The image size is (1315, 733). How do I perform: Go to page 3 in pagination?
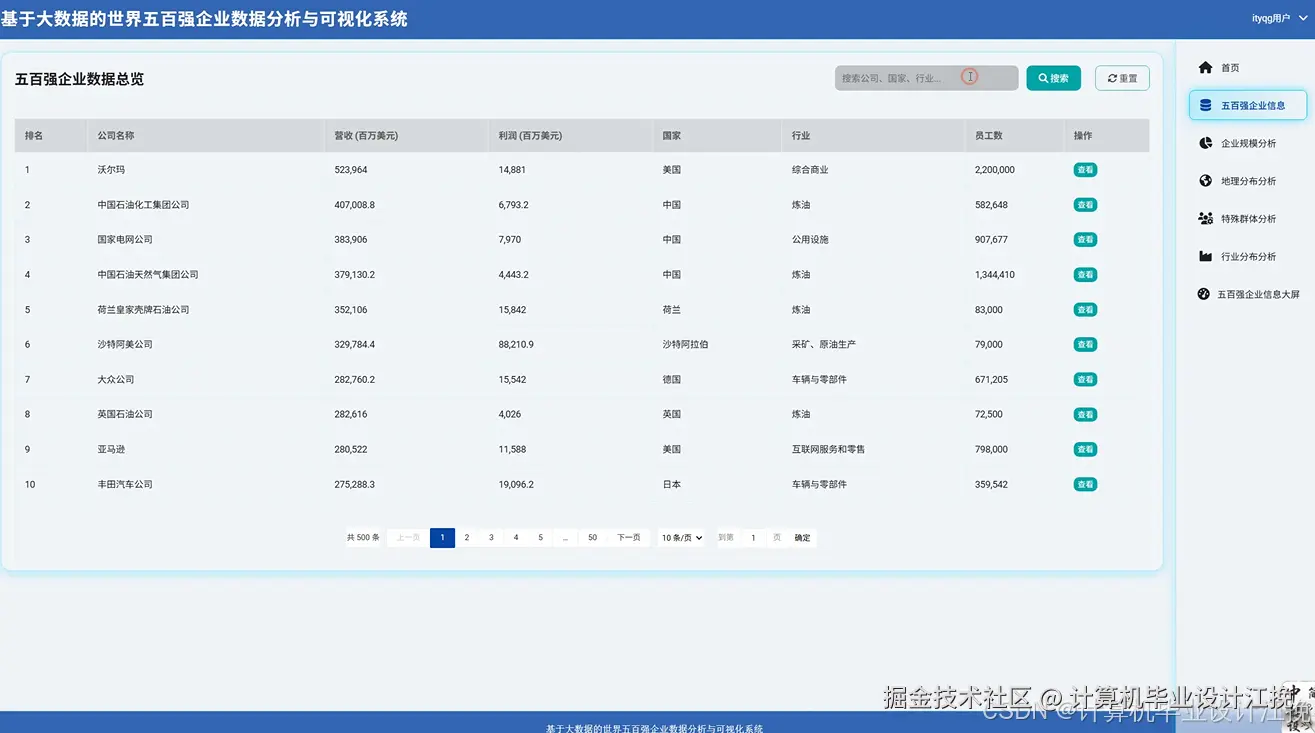coord(491,537)
